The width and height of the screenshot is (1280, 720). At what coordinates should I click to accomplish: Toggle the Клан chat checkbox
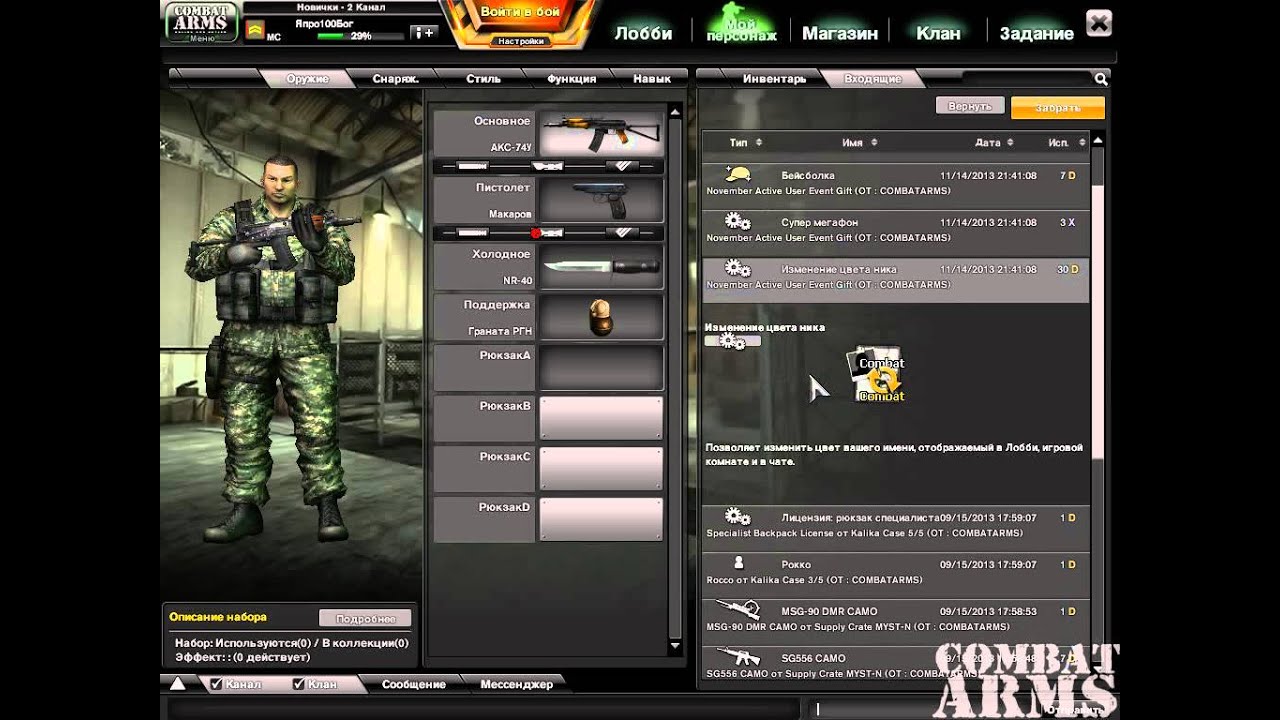click(298, 684)
